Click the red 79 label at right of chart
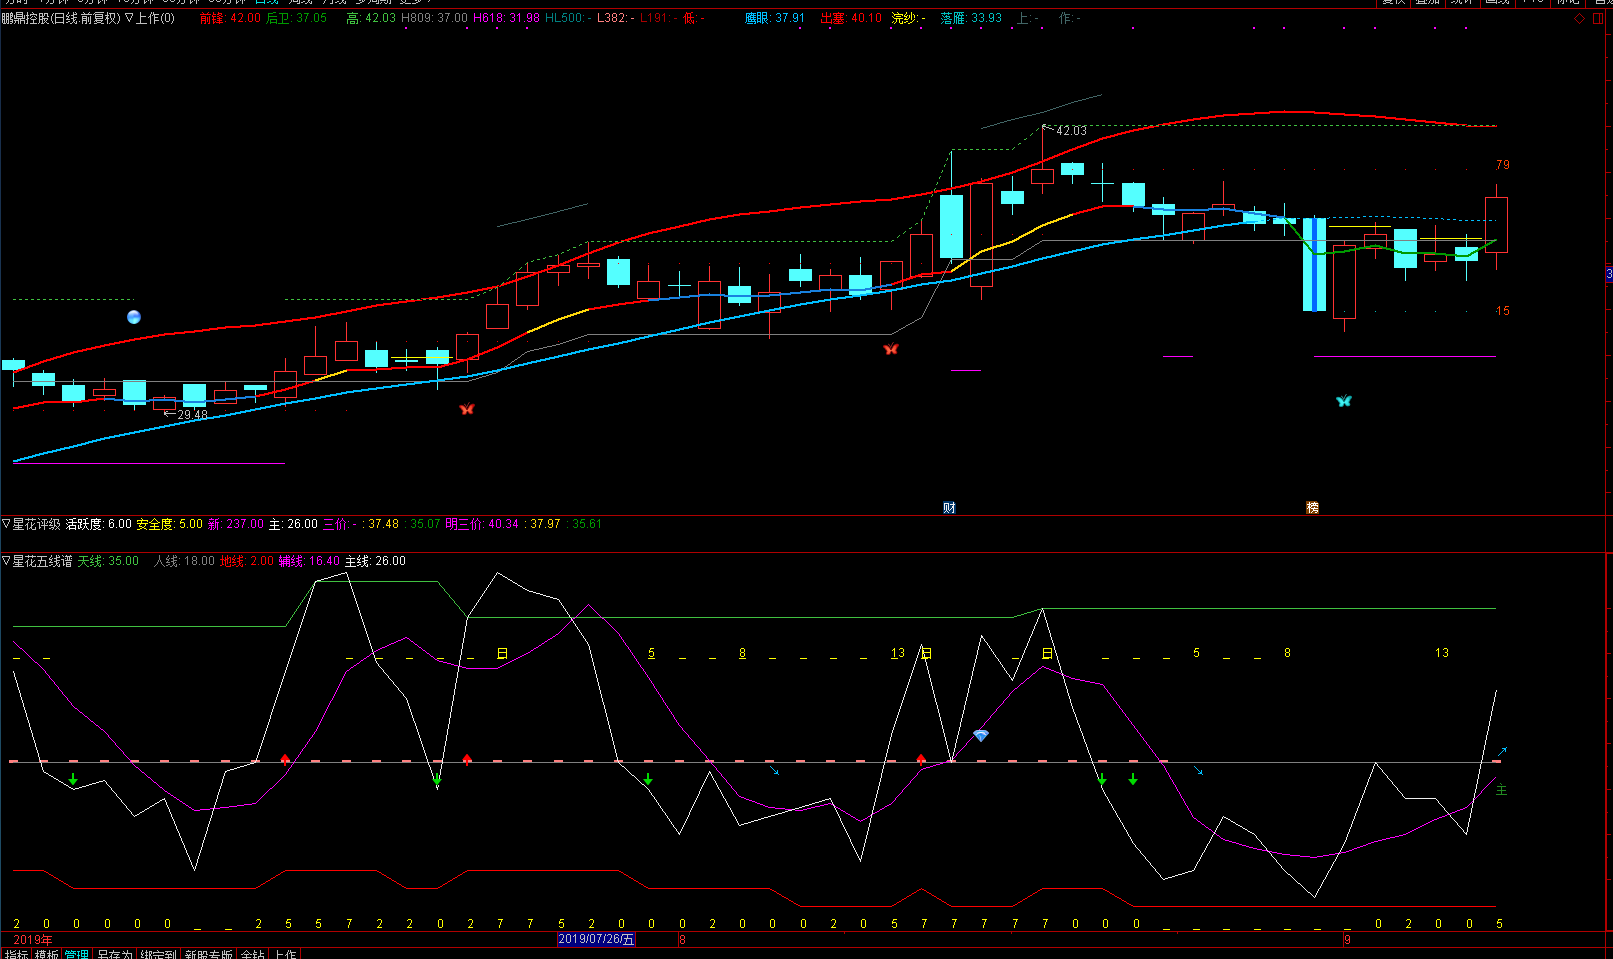The height and width of the screenshot is (959, 1613). coord(1503,165)
